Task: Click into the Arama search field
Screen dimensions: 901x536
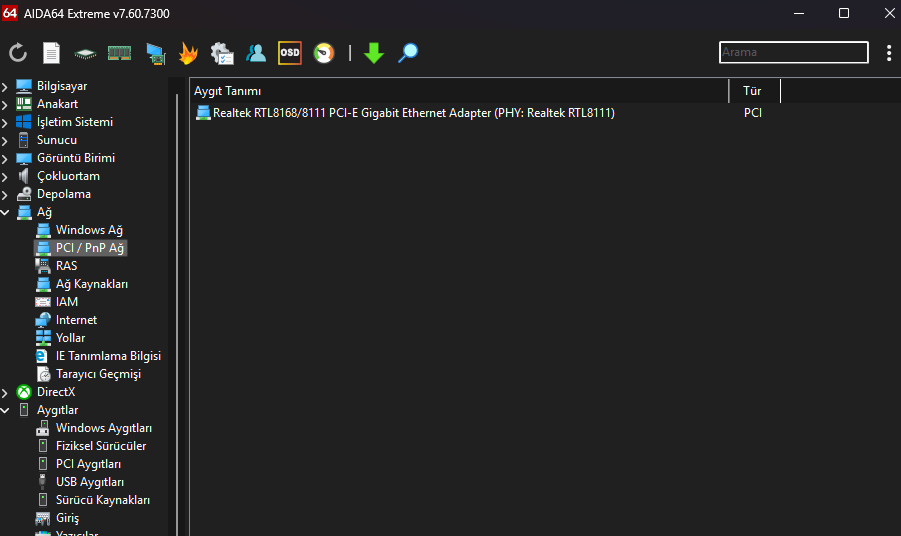Action: (794, 52)
